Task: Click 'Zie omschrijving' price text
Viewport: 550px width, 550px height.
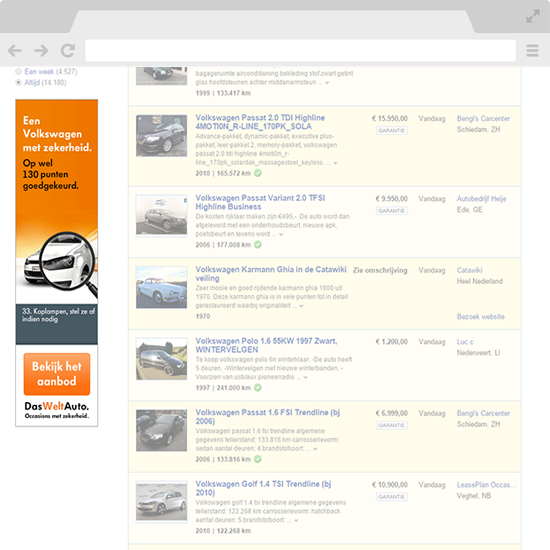Action: [x=380, y=270]
